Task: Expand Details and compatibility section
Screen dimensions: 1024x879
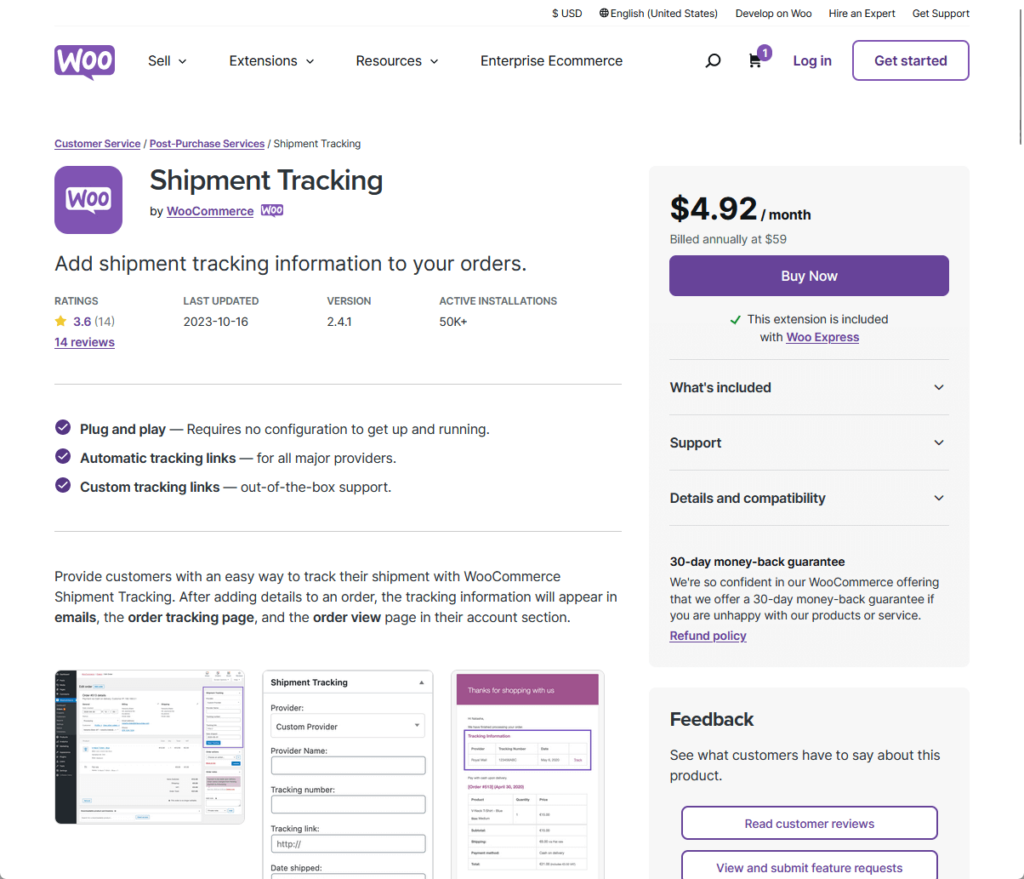Action: pyautogui.click(x=808, y=498)
